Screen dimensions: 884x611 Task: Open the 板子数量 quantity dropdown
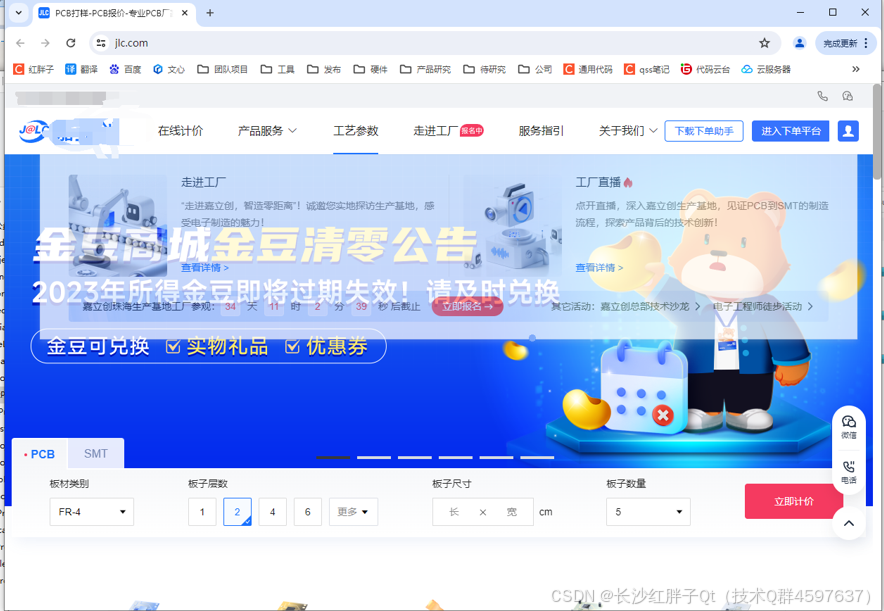click(648, 512)
